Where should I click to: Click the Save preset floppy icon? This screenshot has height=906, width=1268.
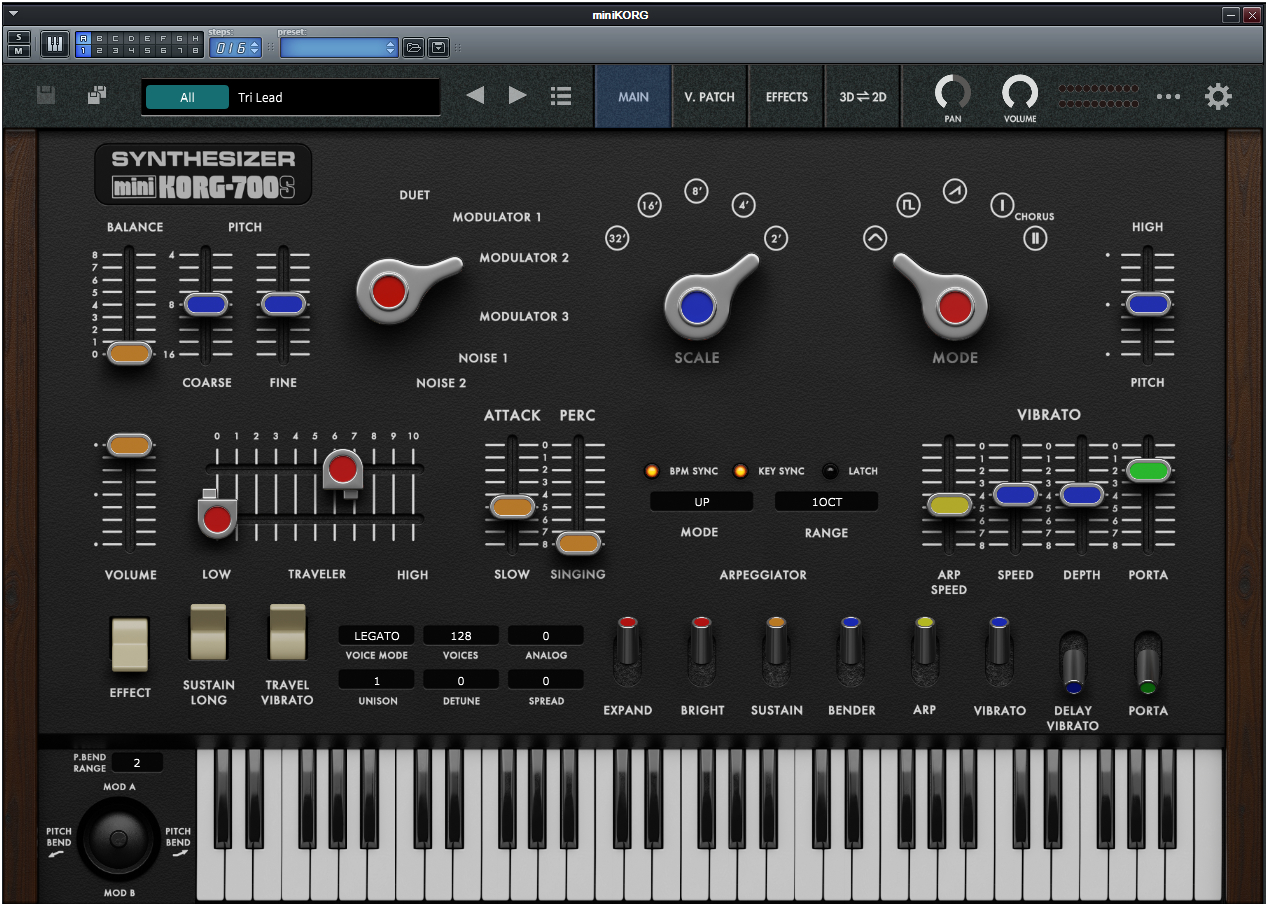coord(46,96)
